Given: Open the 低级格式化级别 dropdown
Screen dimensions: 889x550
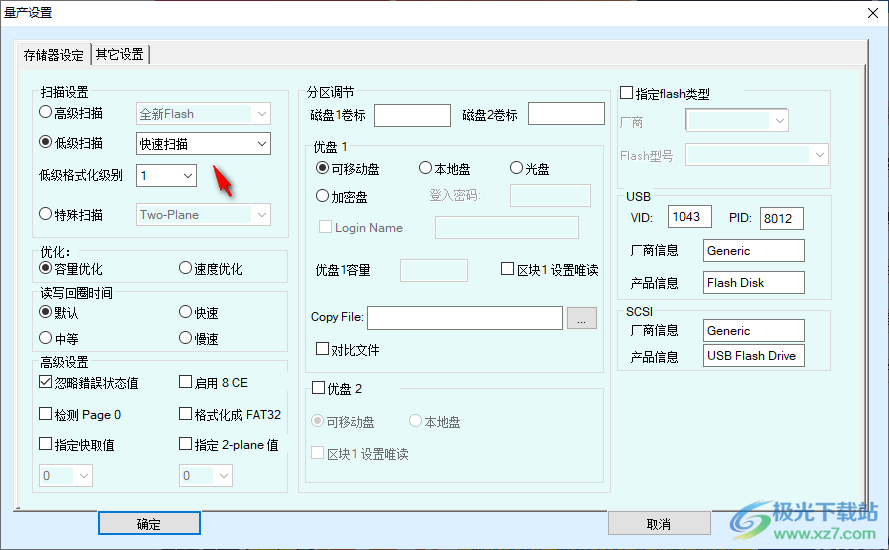Looking at the screenshot, I should (166, 176).
